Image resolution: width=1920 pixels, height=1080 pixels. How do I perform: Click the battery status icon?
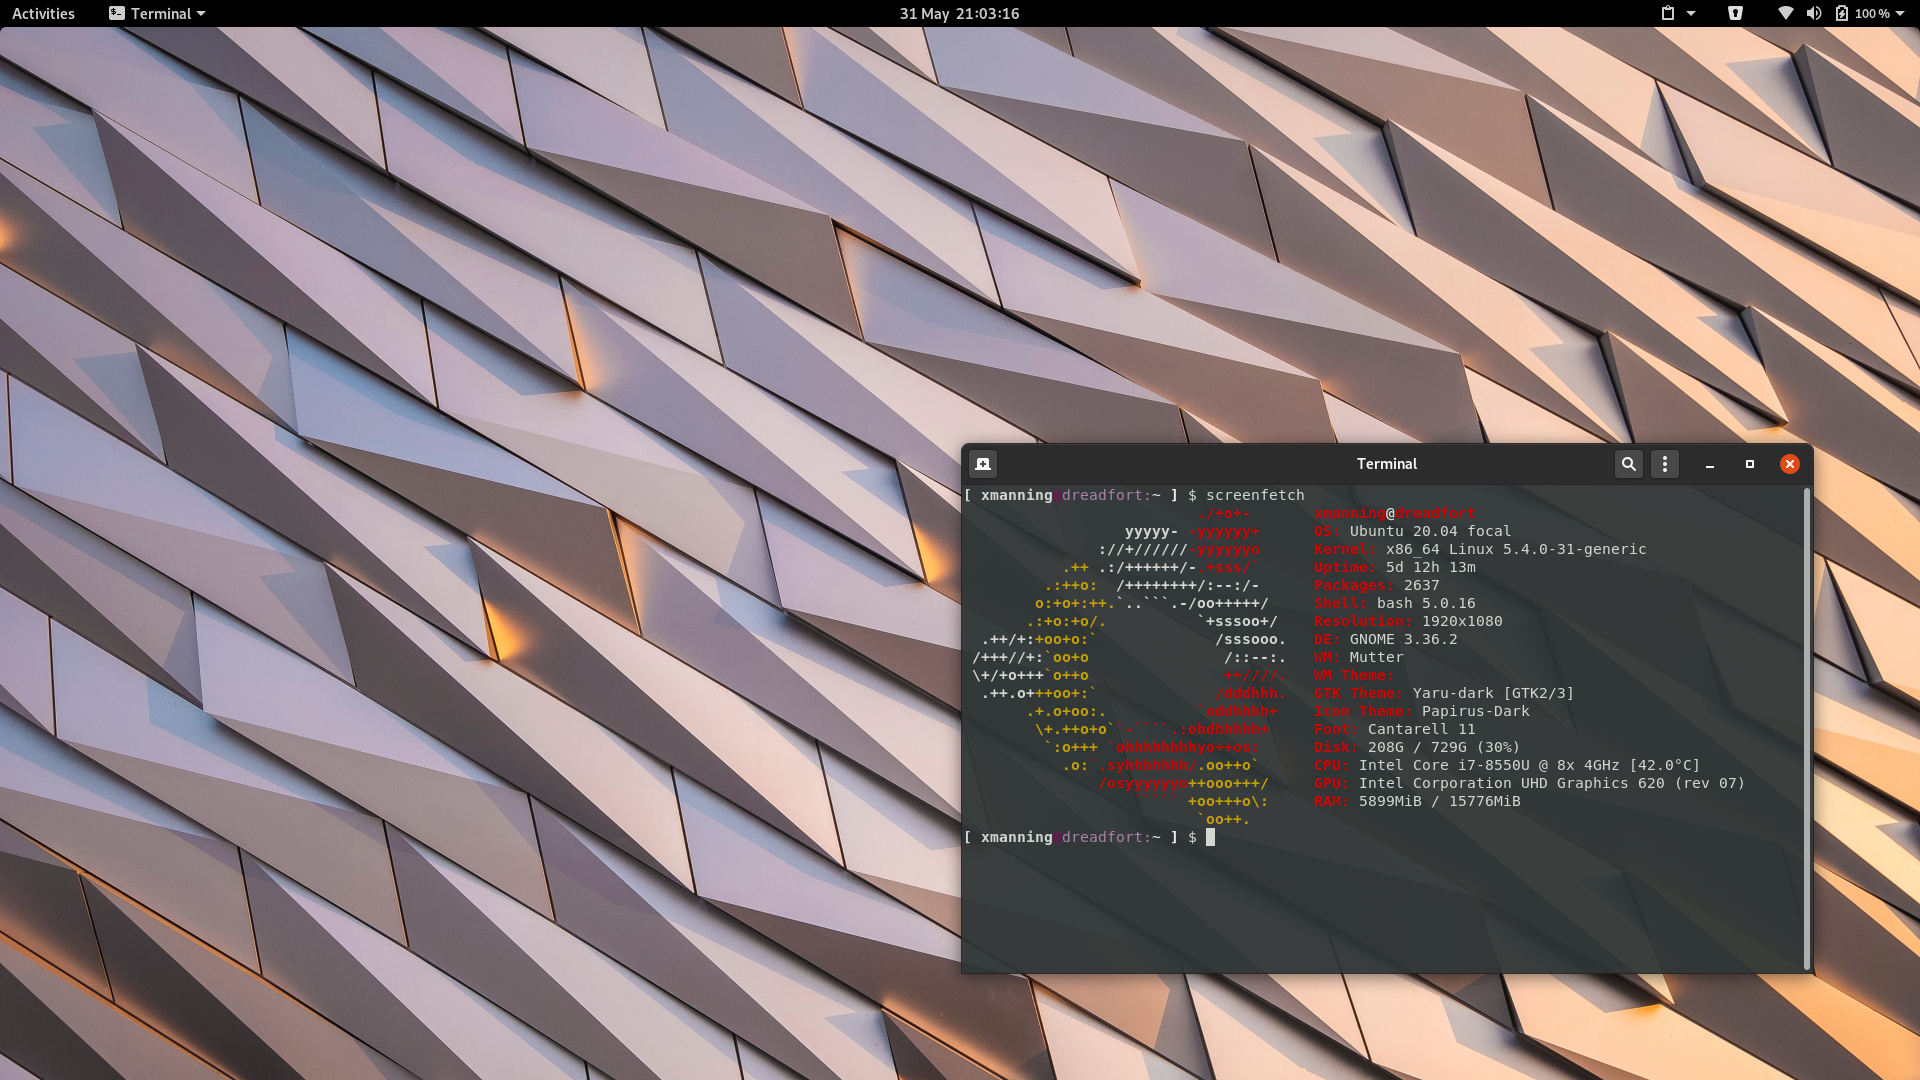click(1841, 13)
